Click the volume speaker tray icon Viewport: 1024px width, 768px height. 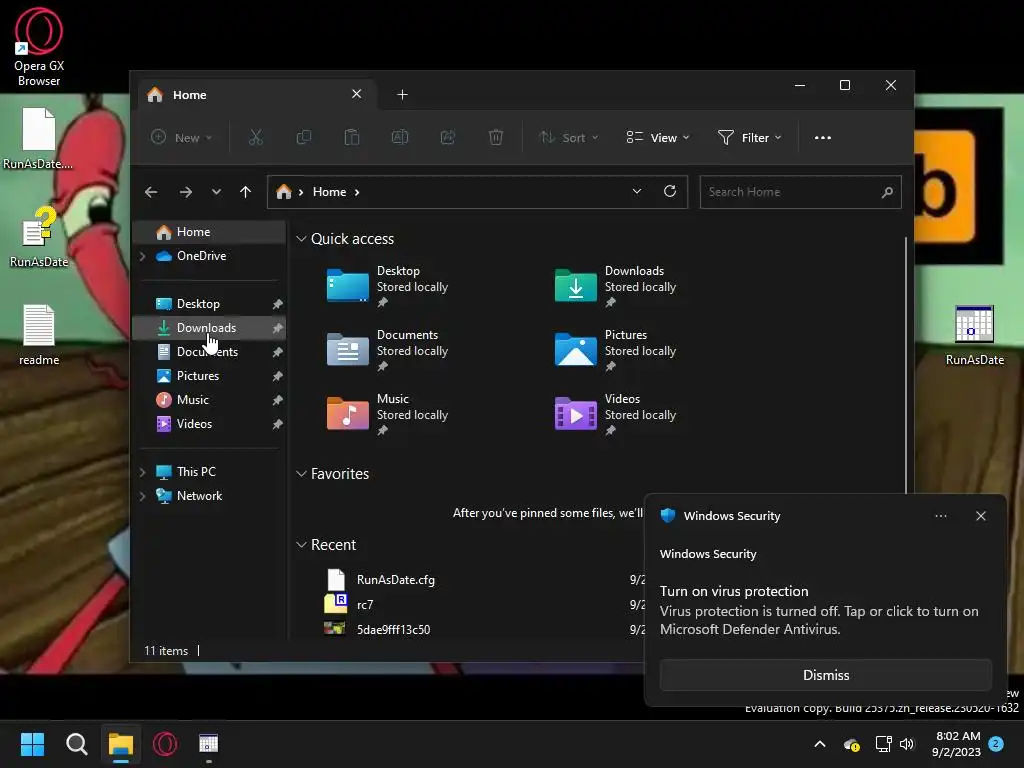tap(907, 744)
